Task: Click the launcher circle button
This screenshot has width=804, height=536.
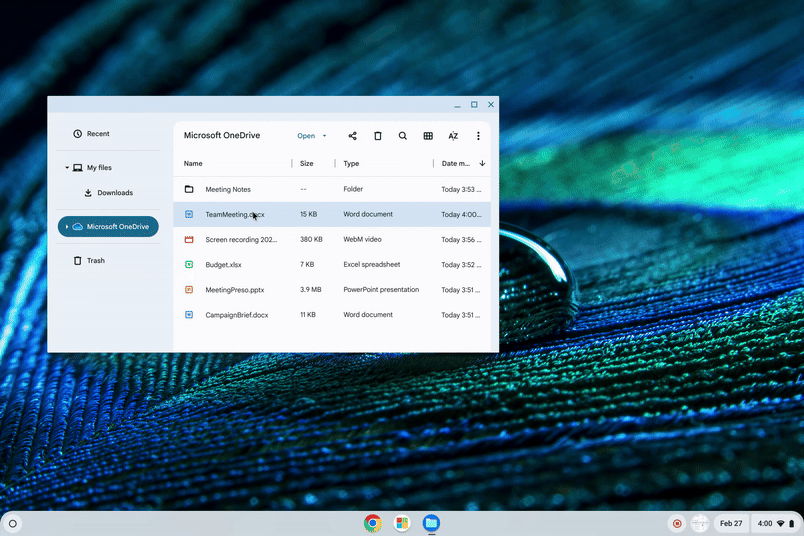Action: pyautogui.click(x=13, y=523)
